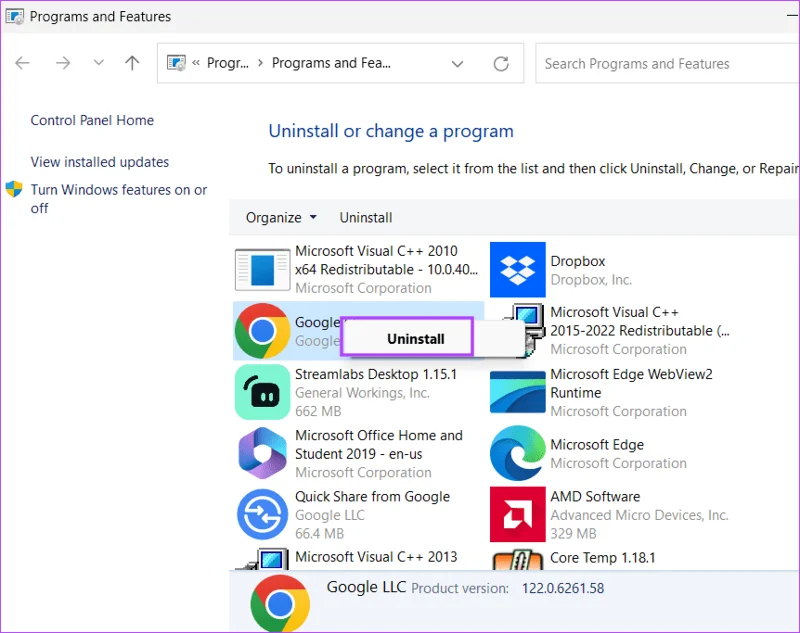Focus the Search Programs and Features box
This screenshot has width=800, height=633.
click(x=667, y=64)
